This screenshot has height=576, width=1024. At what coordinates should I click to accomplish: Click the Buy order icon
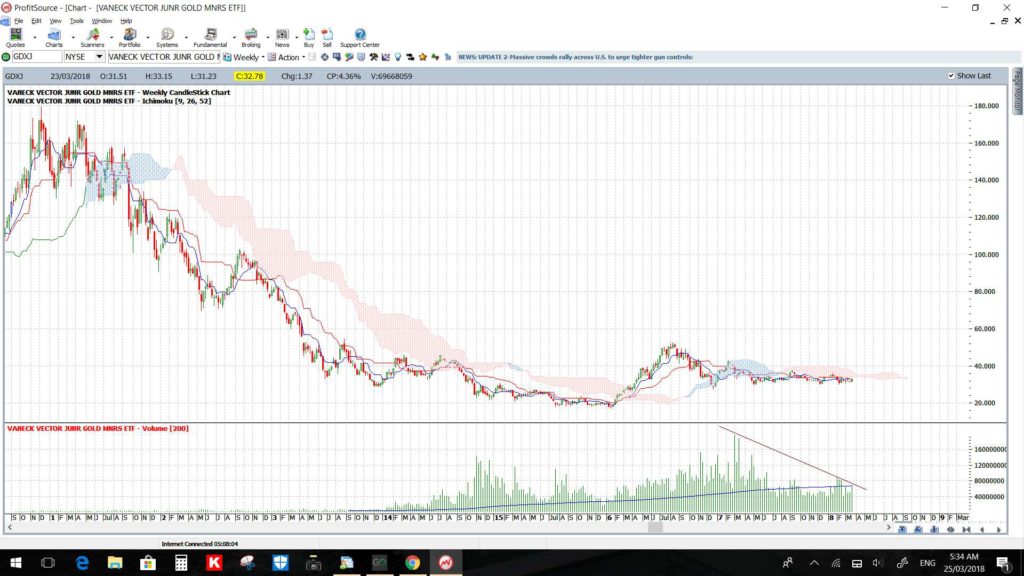click(309, 38)
